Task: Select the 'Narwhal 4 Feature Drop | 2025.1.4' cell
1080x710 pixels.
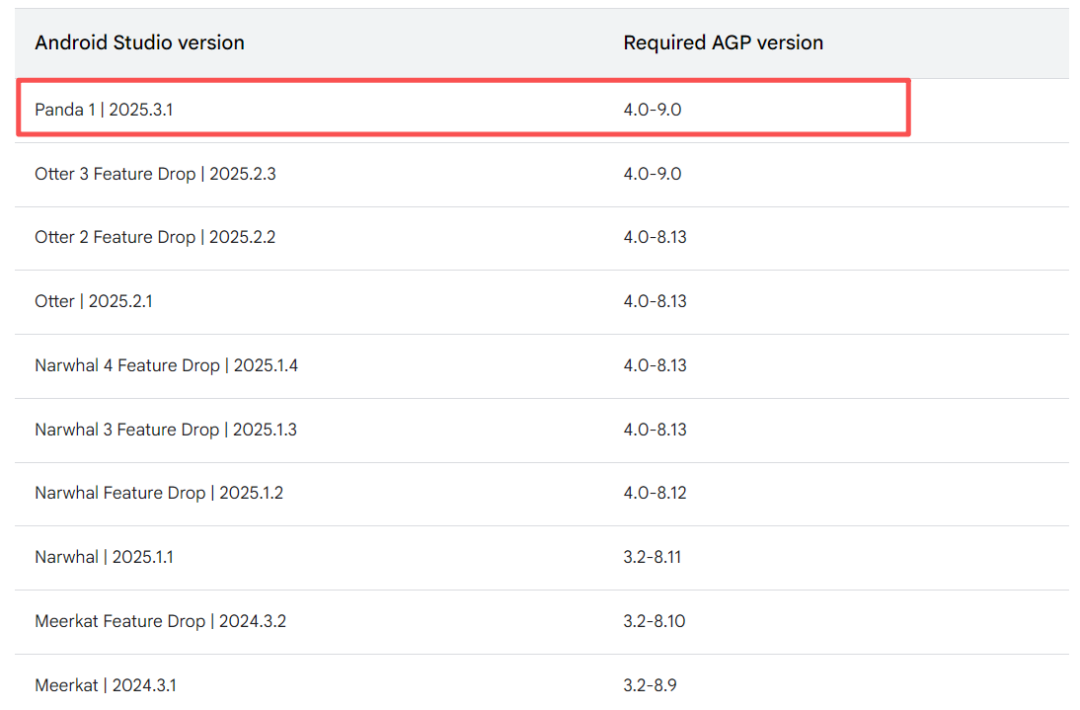Action: click(166, 366)
